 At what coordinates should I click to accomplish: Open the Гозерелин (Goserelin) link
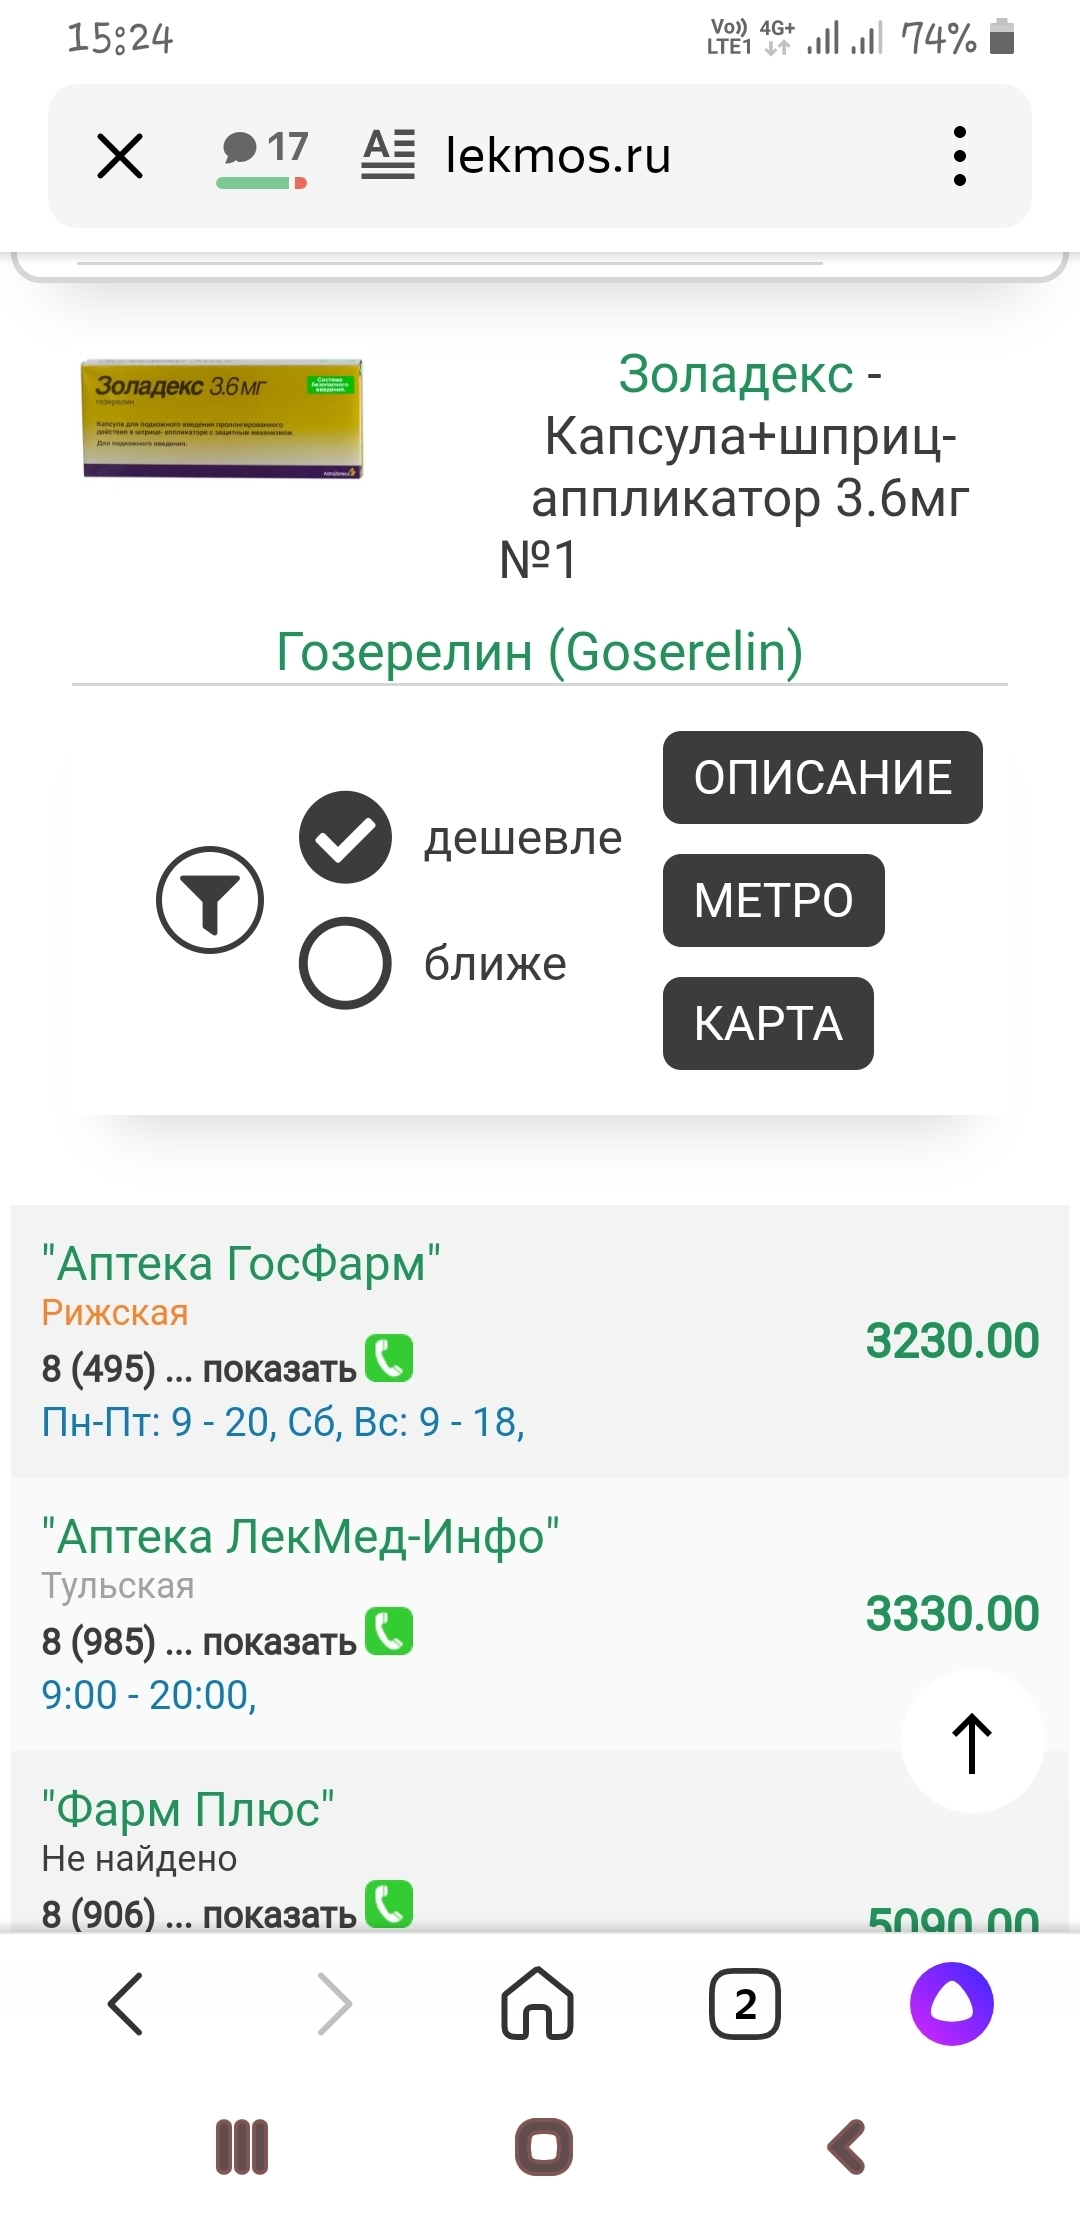click(540, 652)
